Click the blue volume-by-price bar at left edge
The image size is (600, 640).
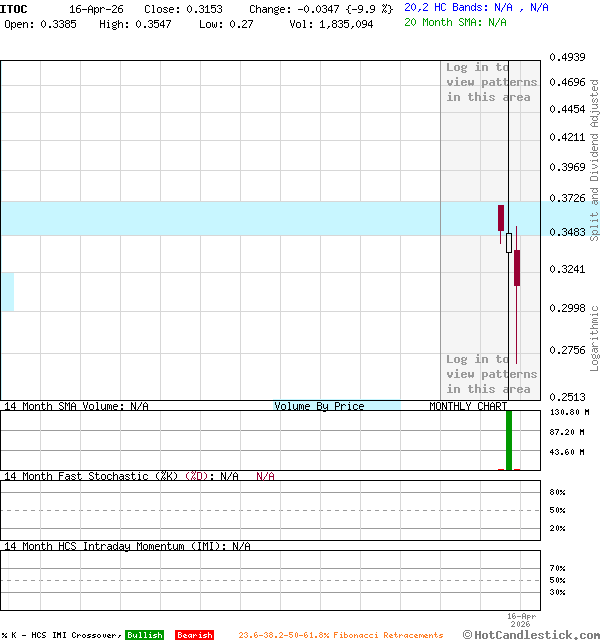7,291
